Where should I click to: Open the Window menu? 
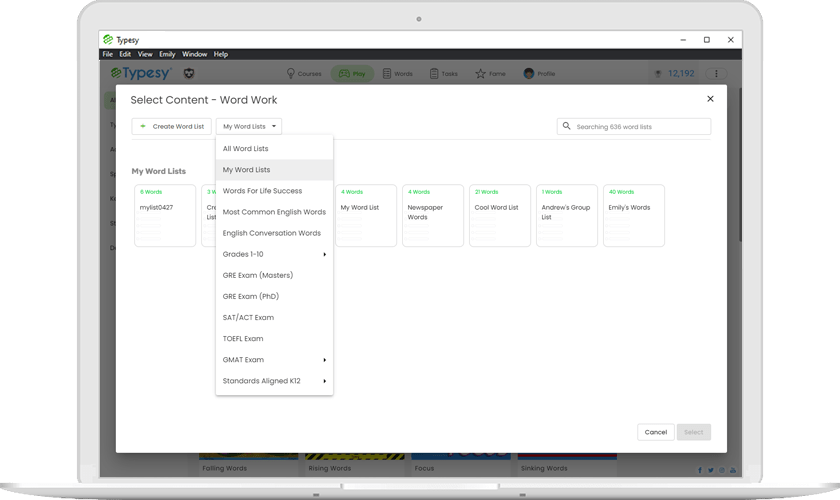coord(194,54)
